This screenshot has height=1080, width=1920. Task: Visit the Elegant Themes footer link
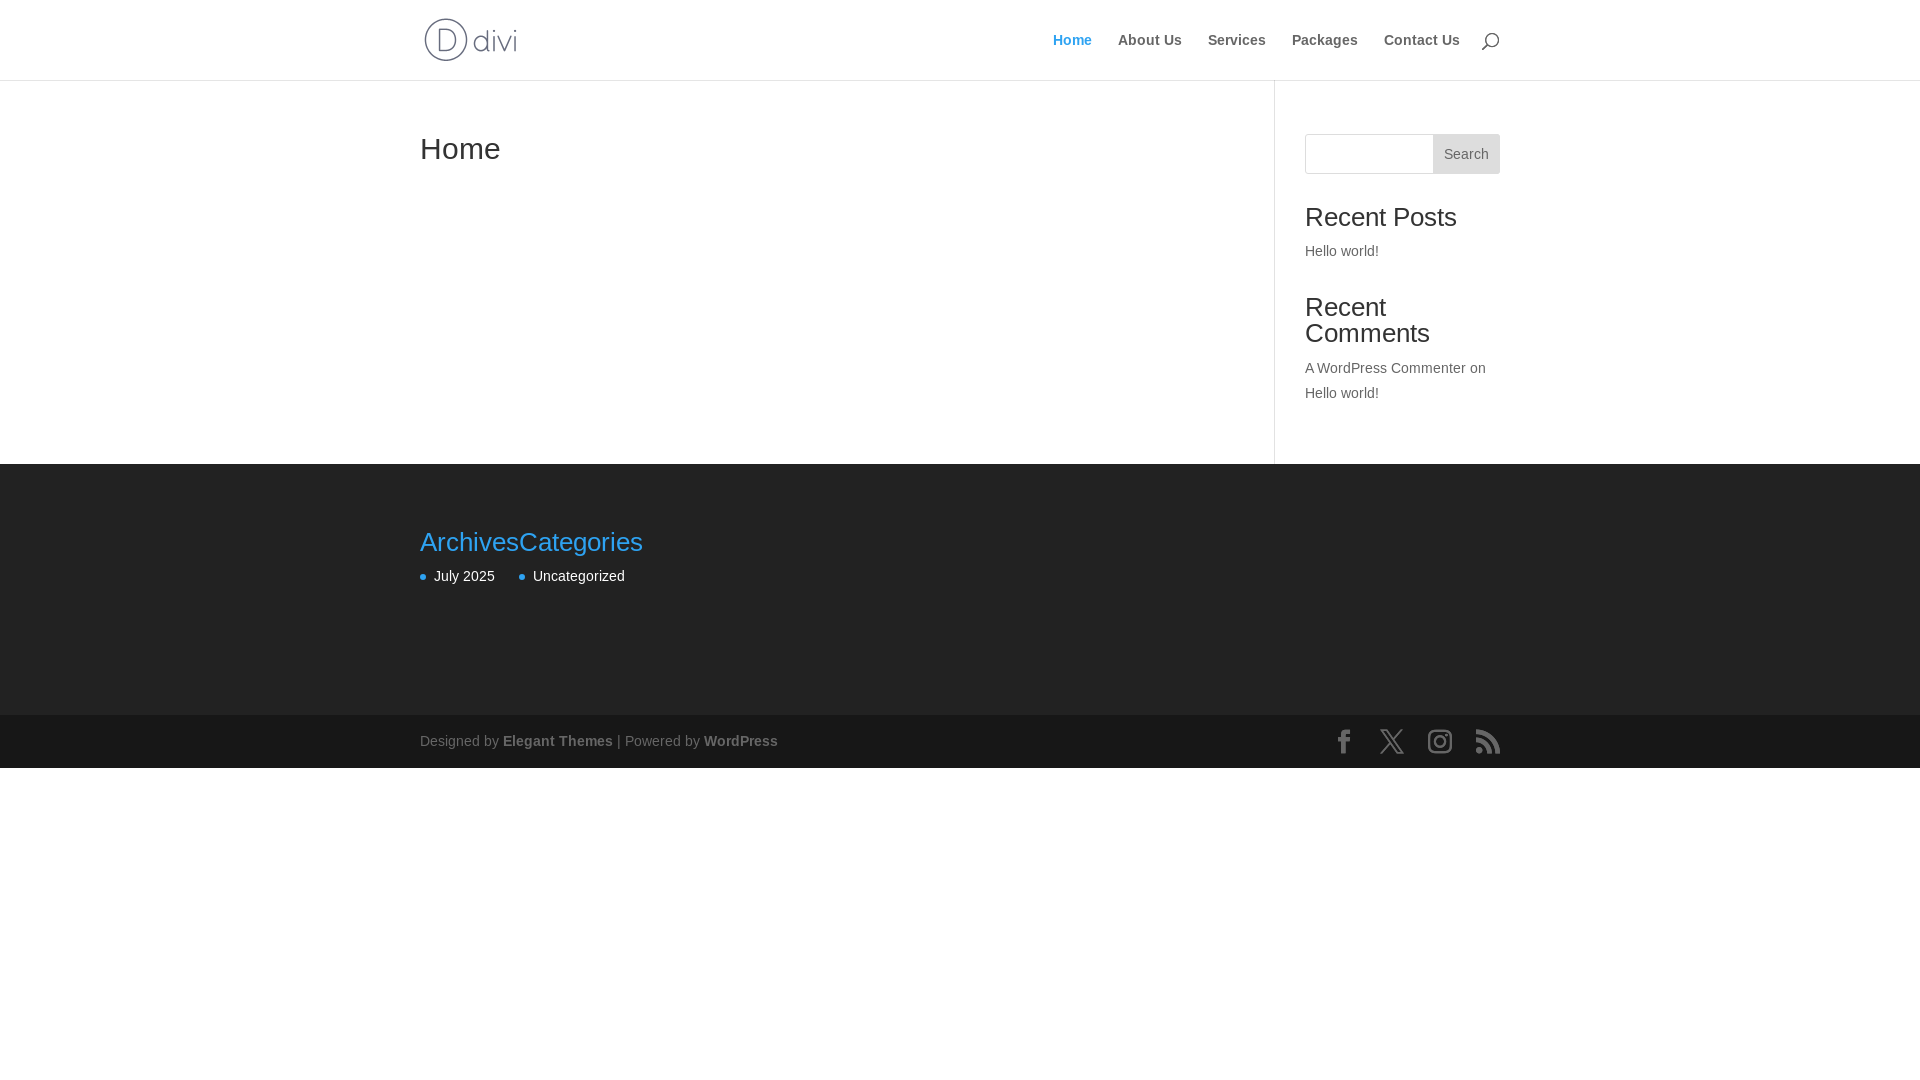tap(558, 741)
